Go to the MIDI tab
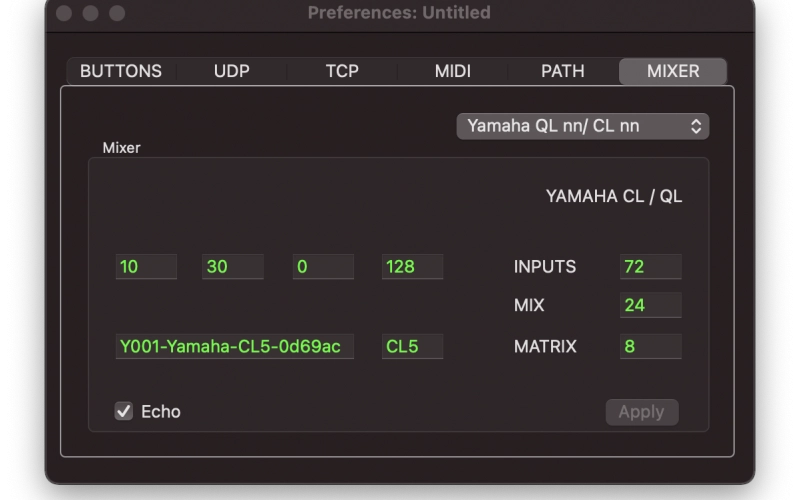Screen dimensions: 800x500 point(453,71)
